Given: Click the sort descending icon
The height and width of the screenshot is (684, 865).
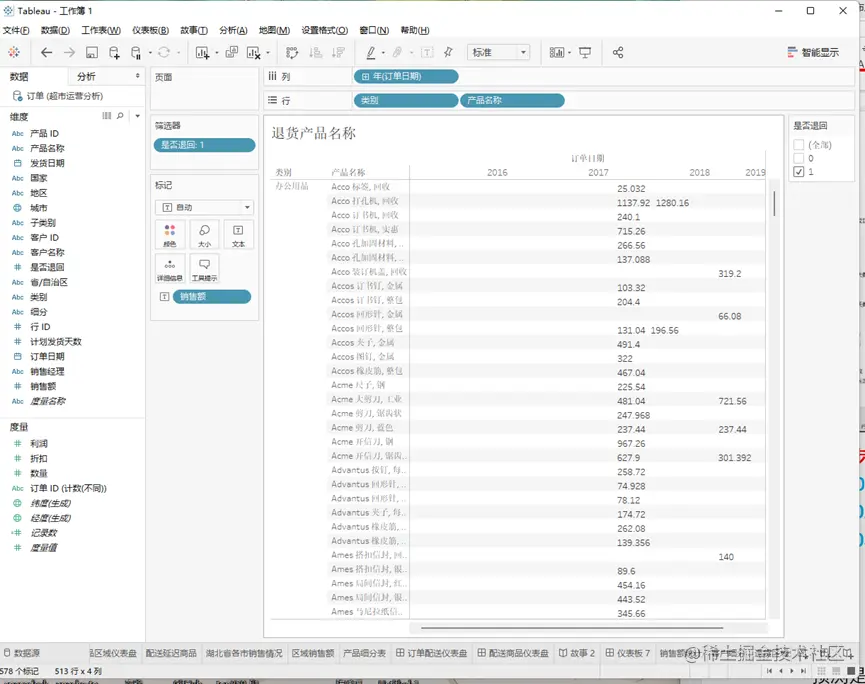Looking at the screenshot, I should 338,52.
